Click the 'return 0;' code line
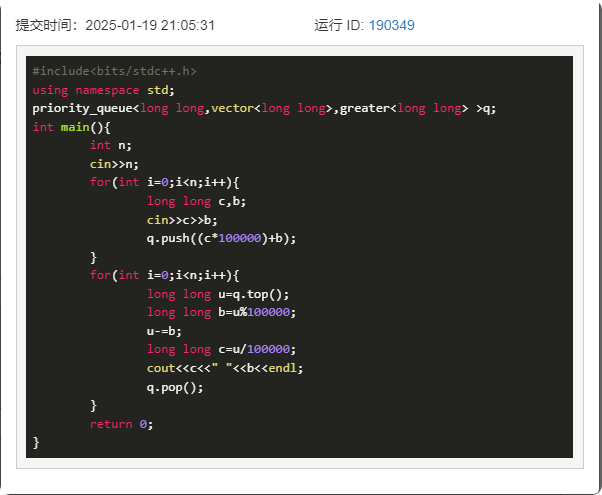Screen dimensions: 602x495 coord(121,424)
